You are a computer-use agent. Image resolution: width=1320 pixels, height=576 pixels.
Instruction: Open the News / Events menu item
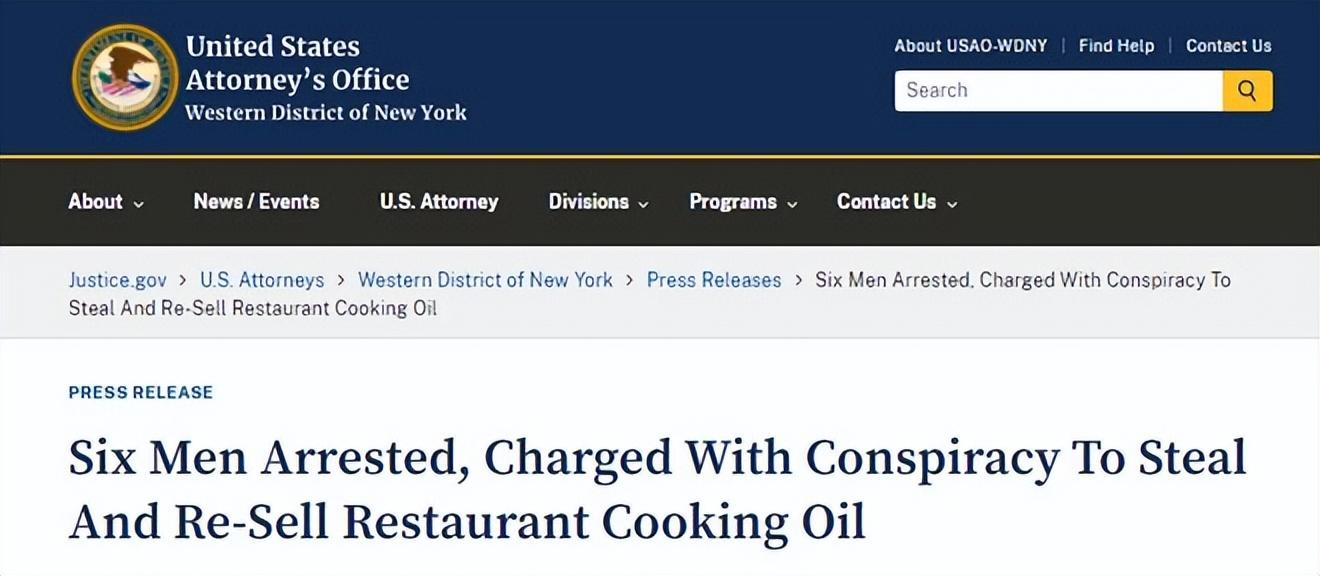click(x=256, y=202)
